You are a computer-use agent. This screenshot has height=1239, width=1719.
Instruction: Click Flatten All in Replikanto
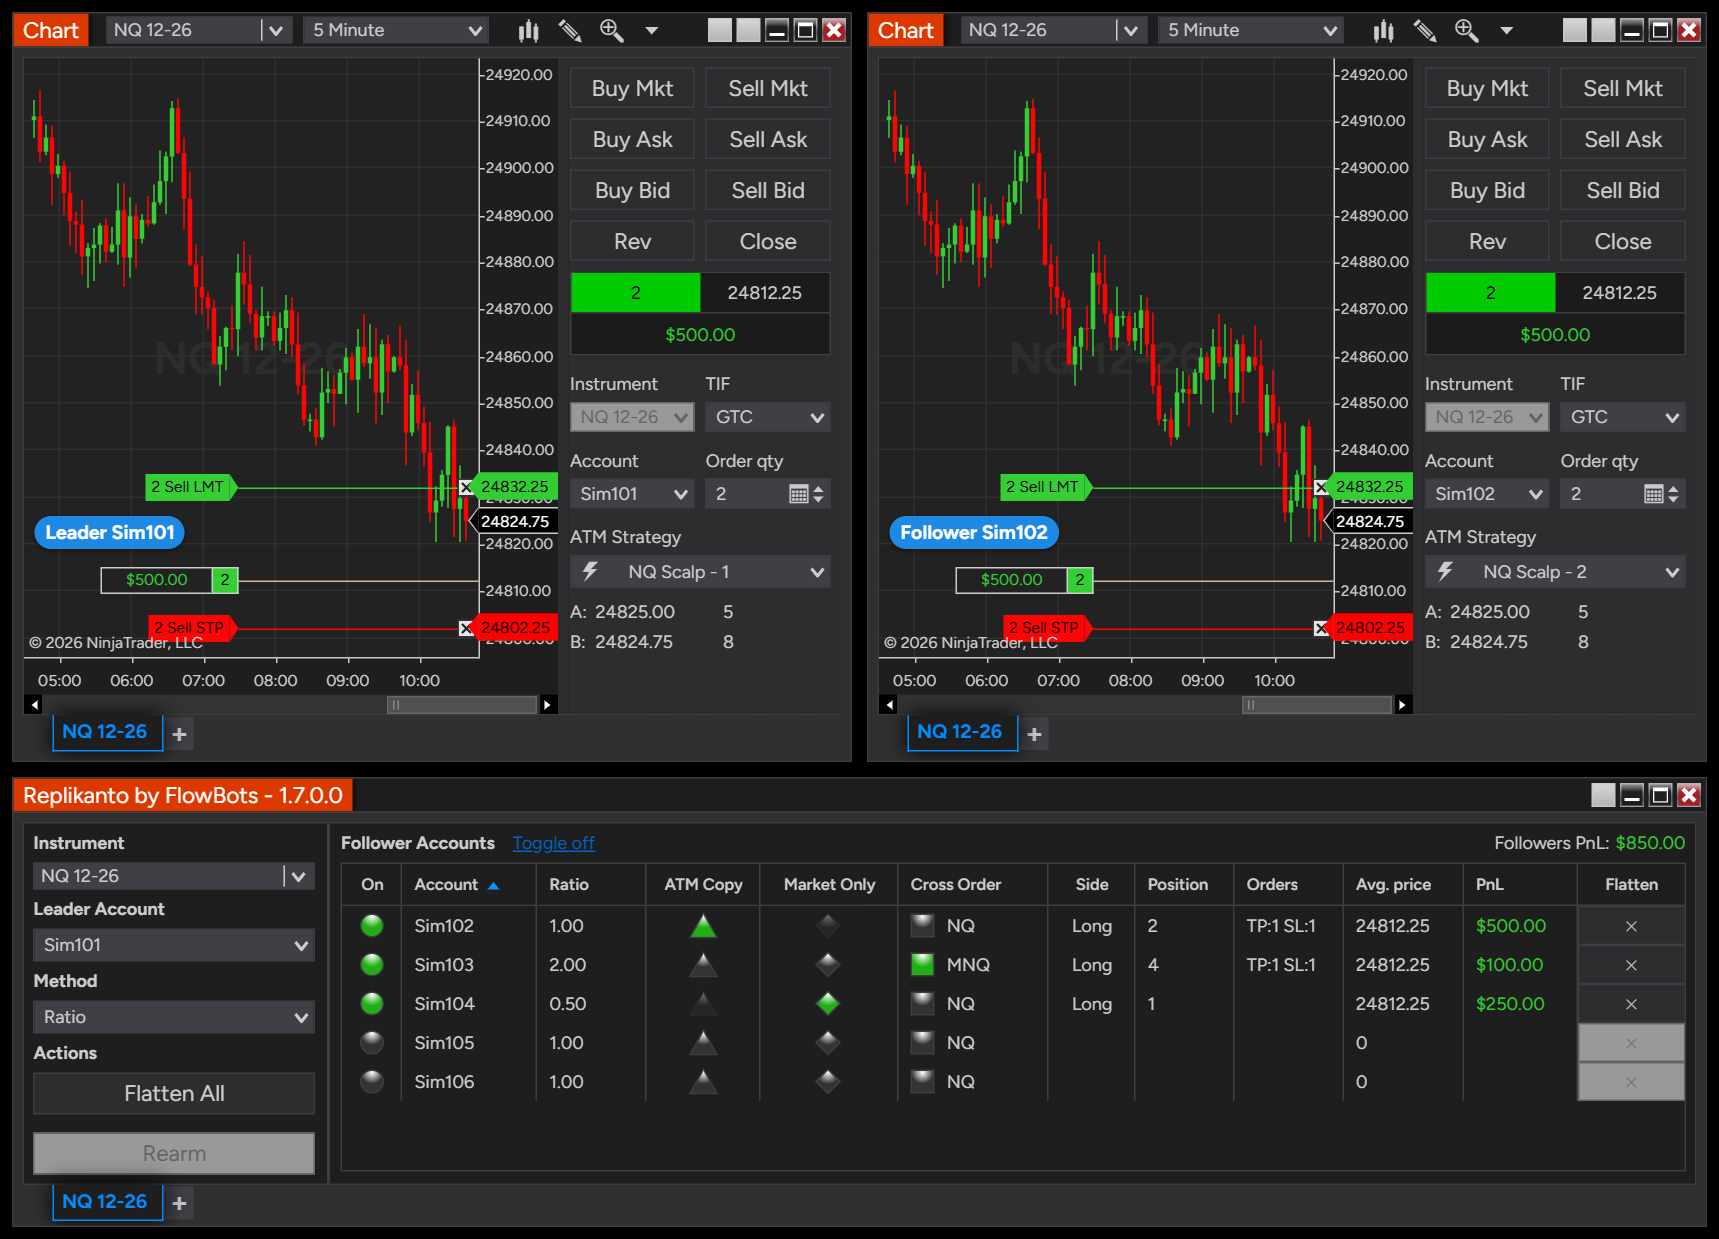pyautogui.click(x=174, y=1094)
